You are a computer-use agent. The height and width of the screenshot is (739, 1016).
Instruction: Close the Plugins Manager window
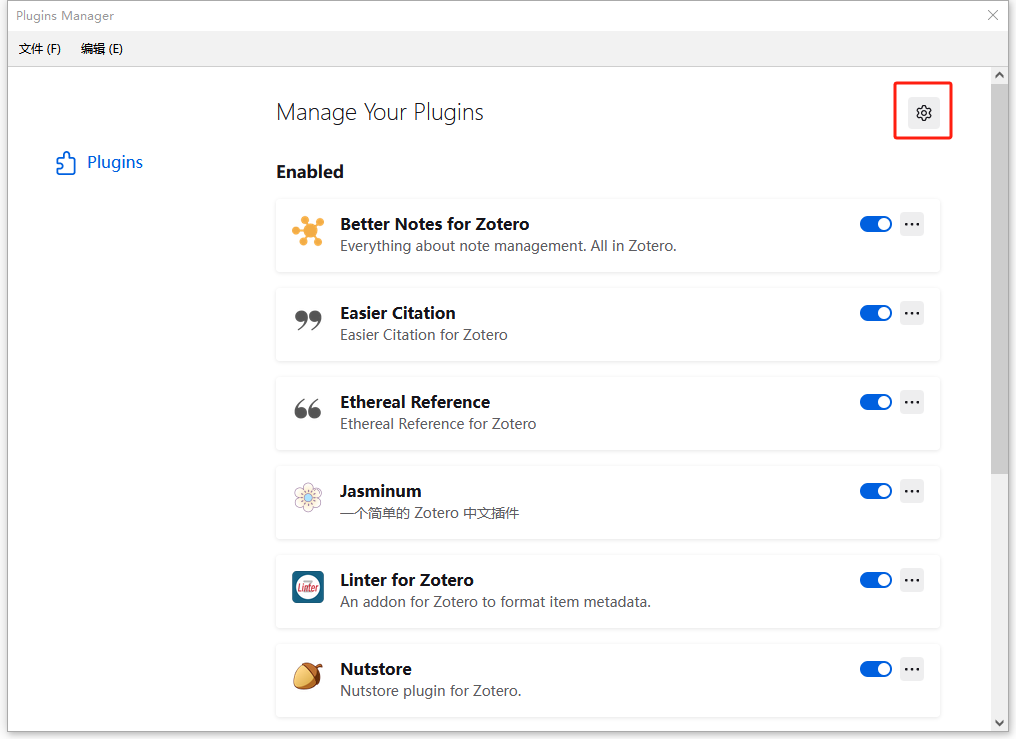993,15
